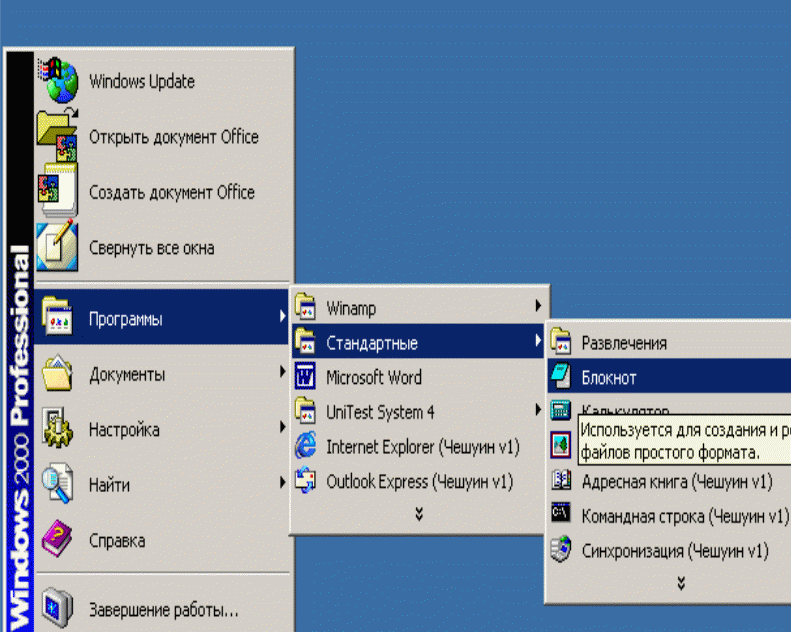This screenshot has height=632, width=791.
Task: Expand hidden items in Программы submenu
Action: [418, 514]
